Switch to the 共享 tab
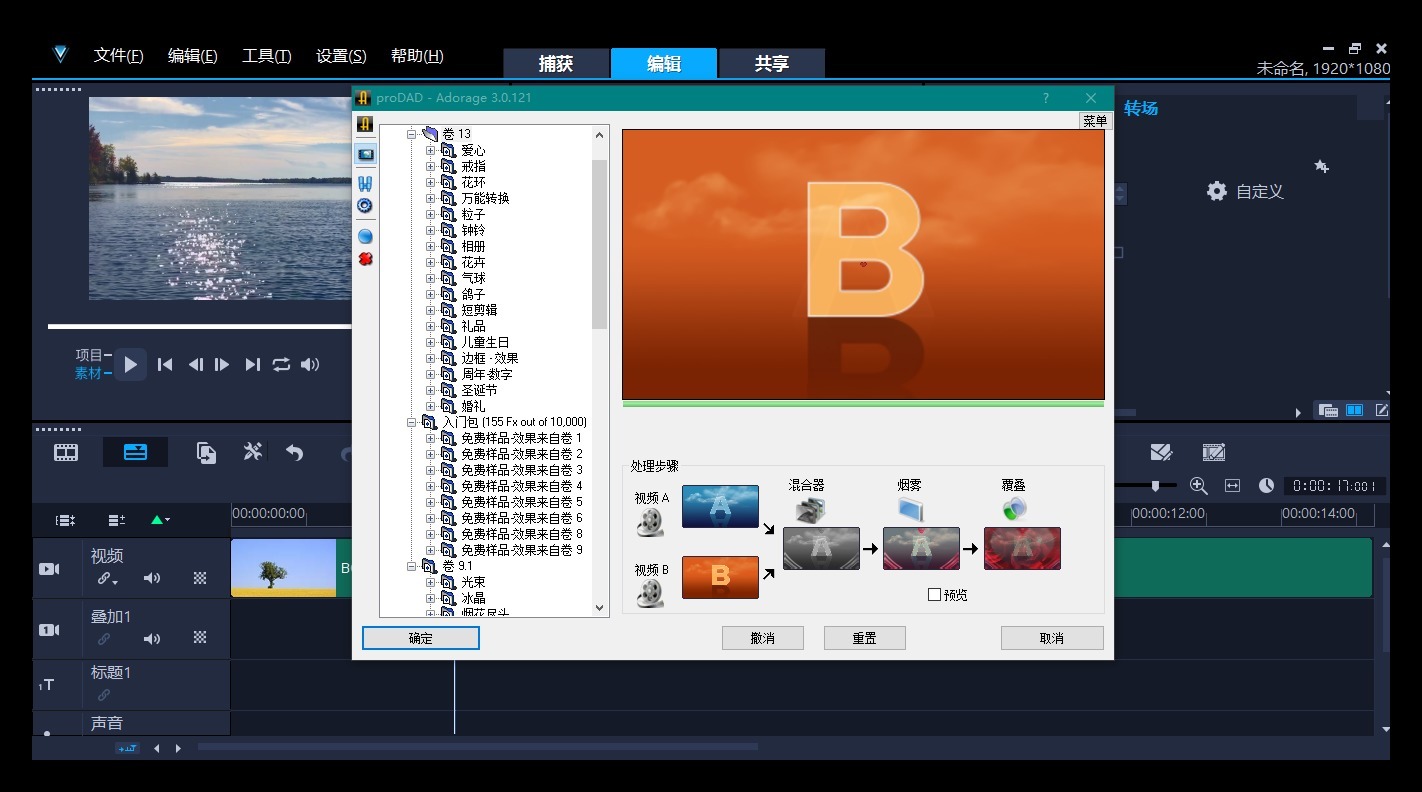1422x792 pixels. (771, 64)
